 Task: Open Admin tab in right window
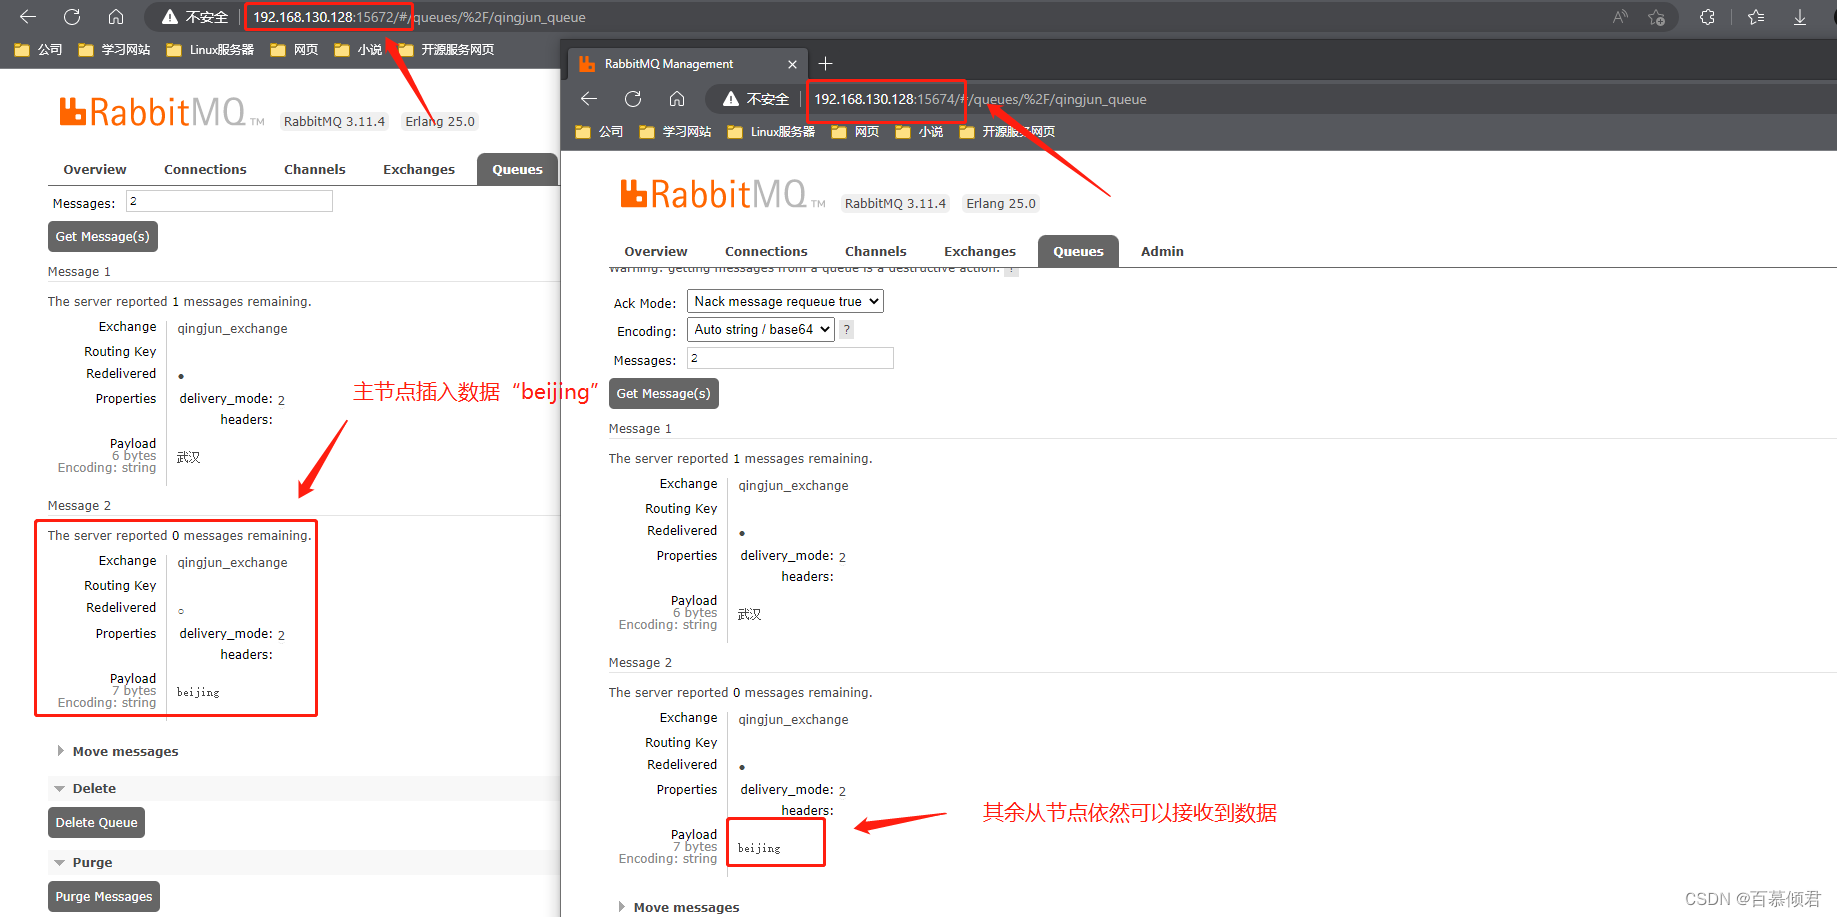click(1162, 251)
